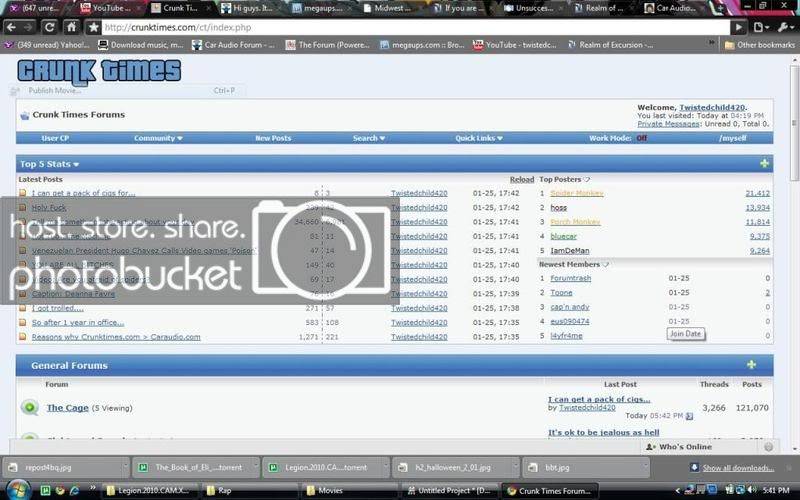Expand General Forums with plus icon
The height and width of the screenshot is (500, 800).
pyautogui.click(x=751, y=365)
